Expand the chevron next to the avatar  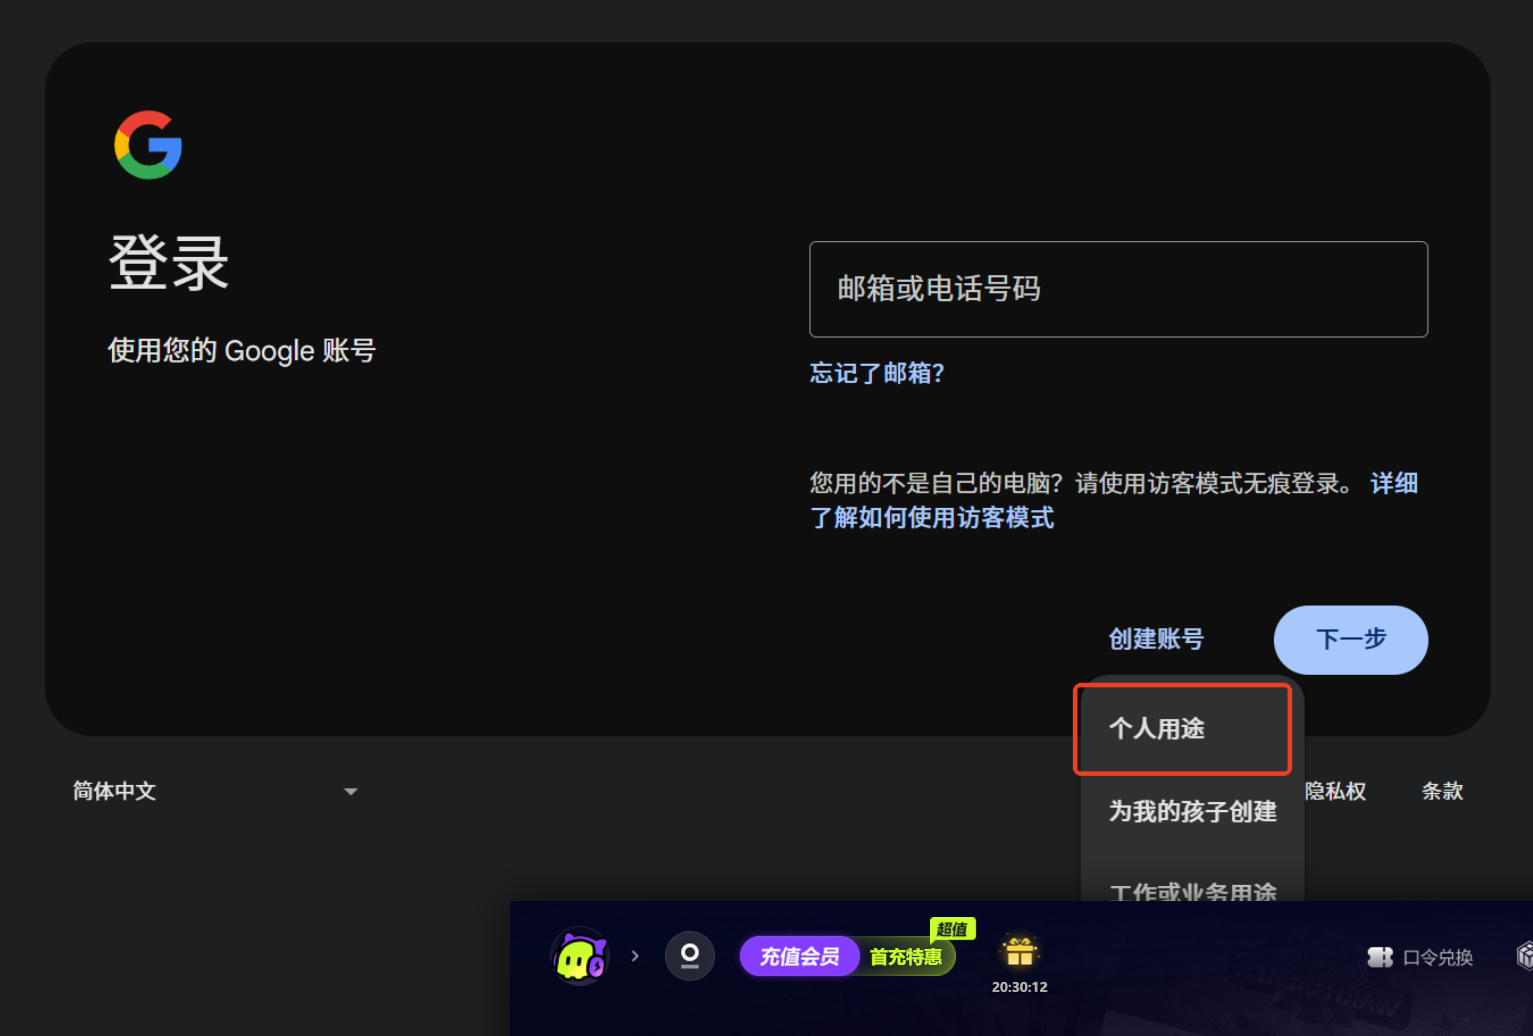coord(635,956)
